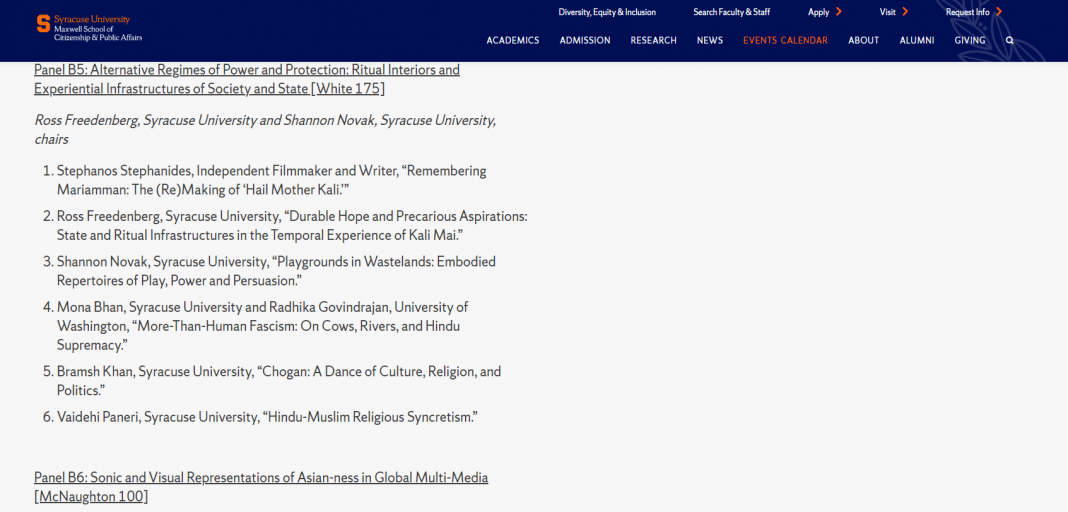Screen dimensions: 1068x512
Task: Click the Syracuse University block S logo
Action: pos(44,24)
